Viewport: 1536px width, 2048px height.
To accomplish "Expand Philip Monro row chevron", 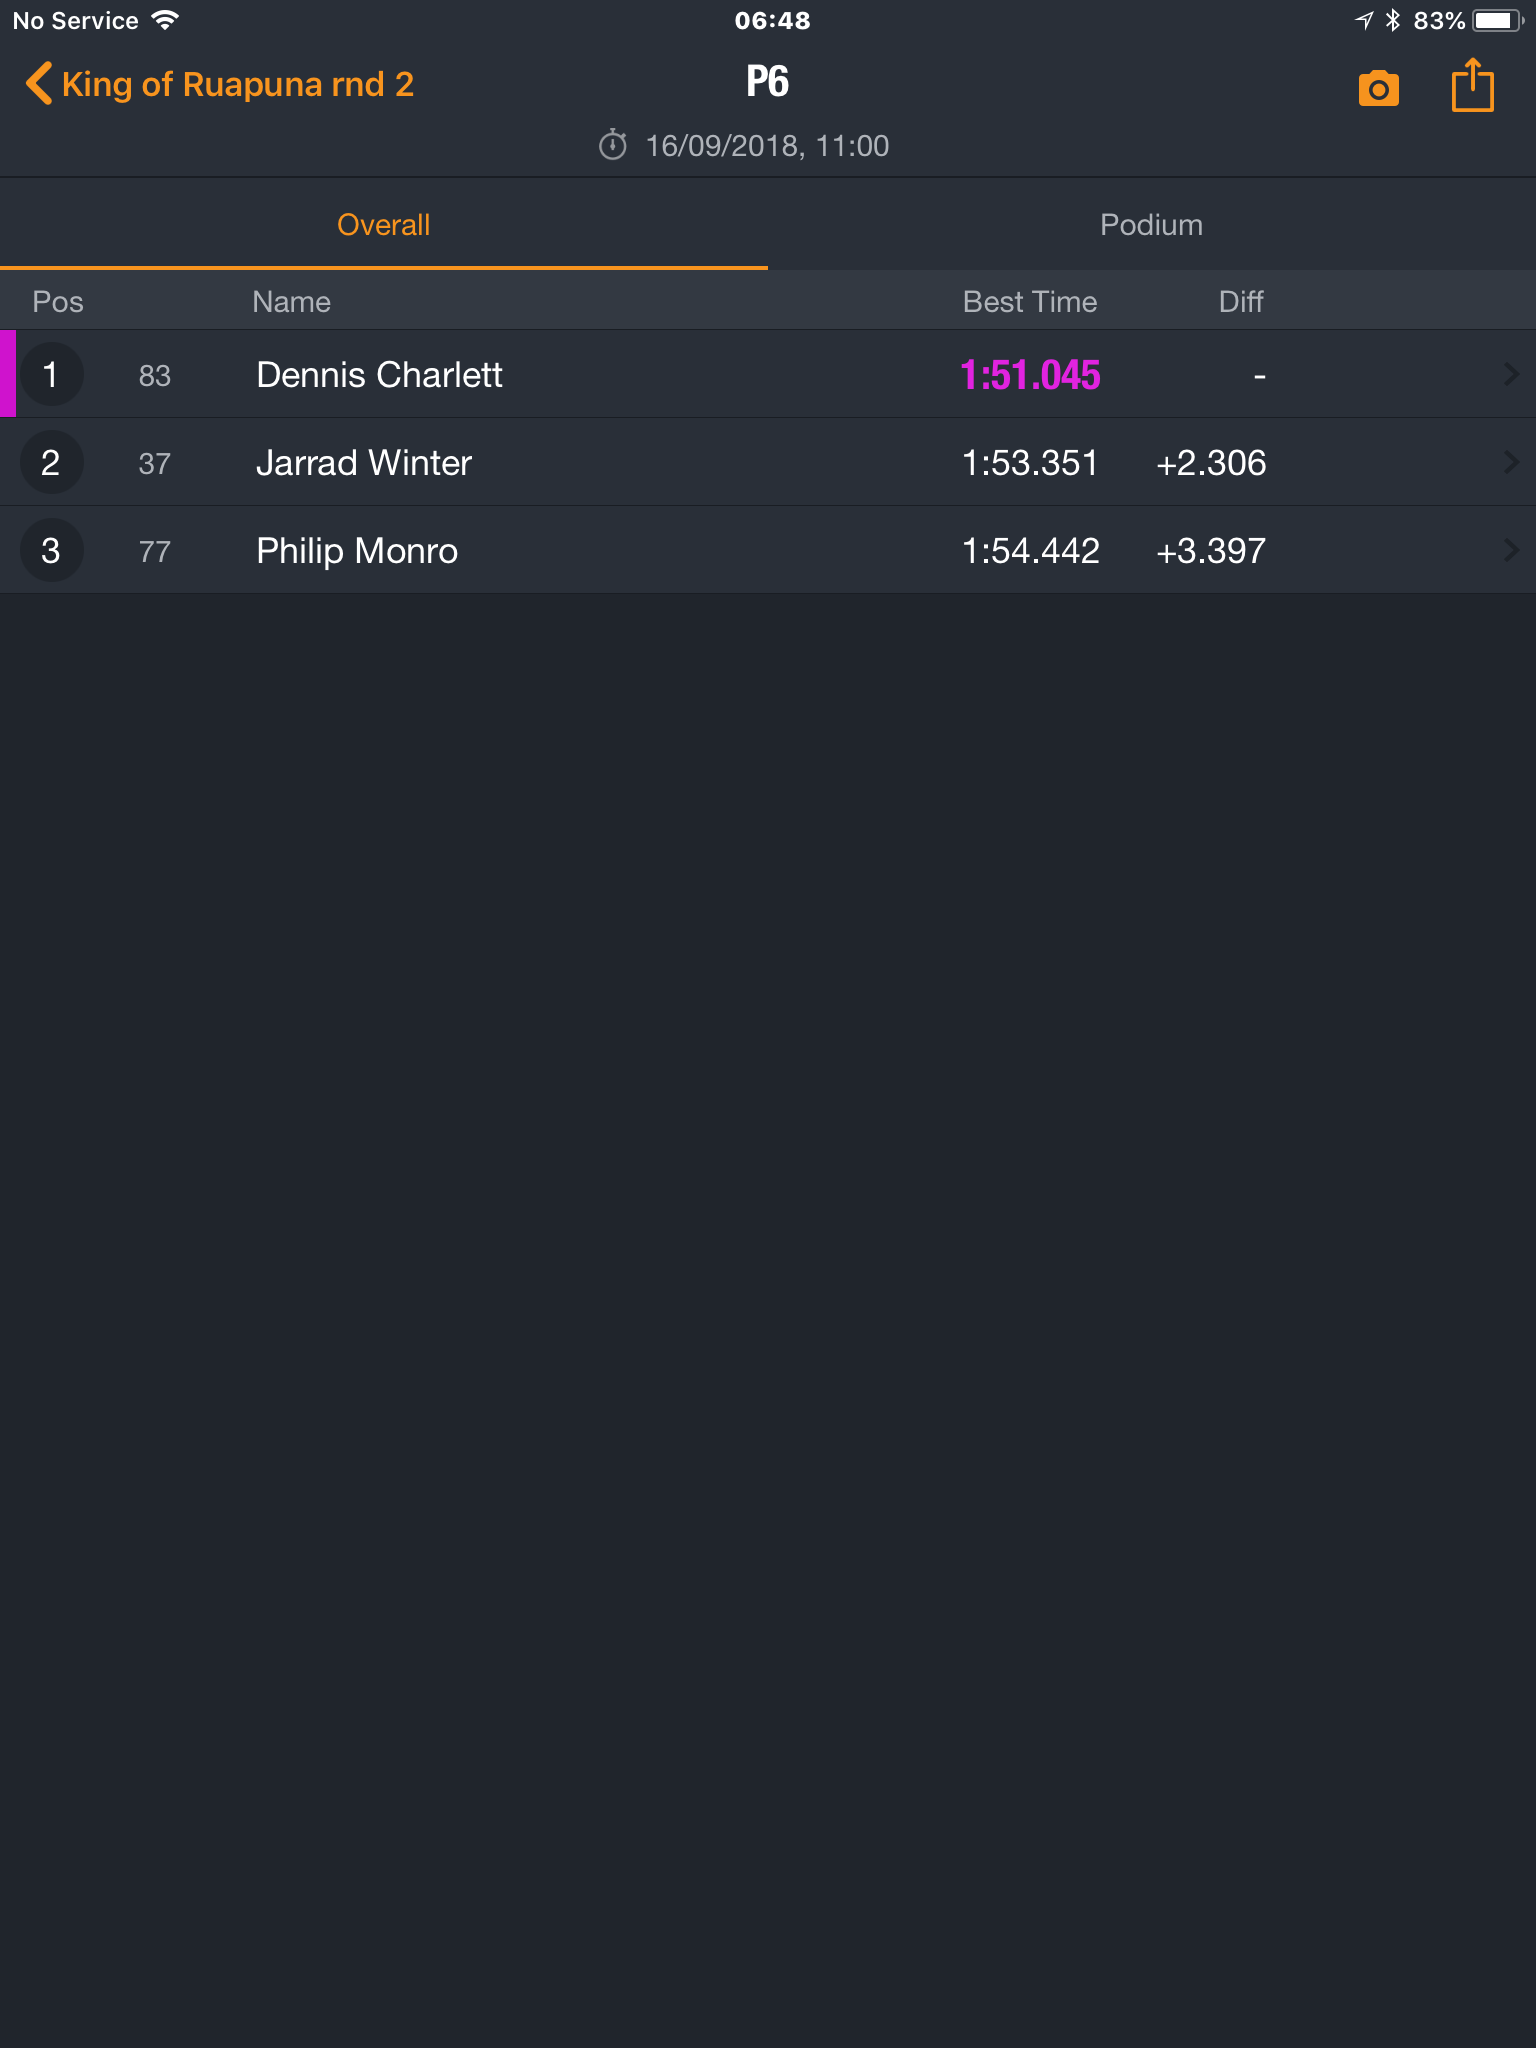I will click(x=1511, y=550).
